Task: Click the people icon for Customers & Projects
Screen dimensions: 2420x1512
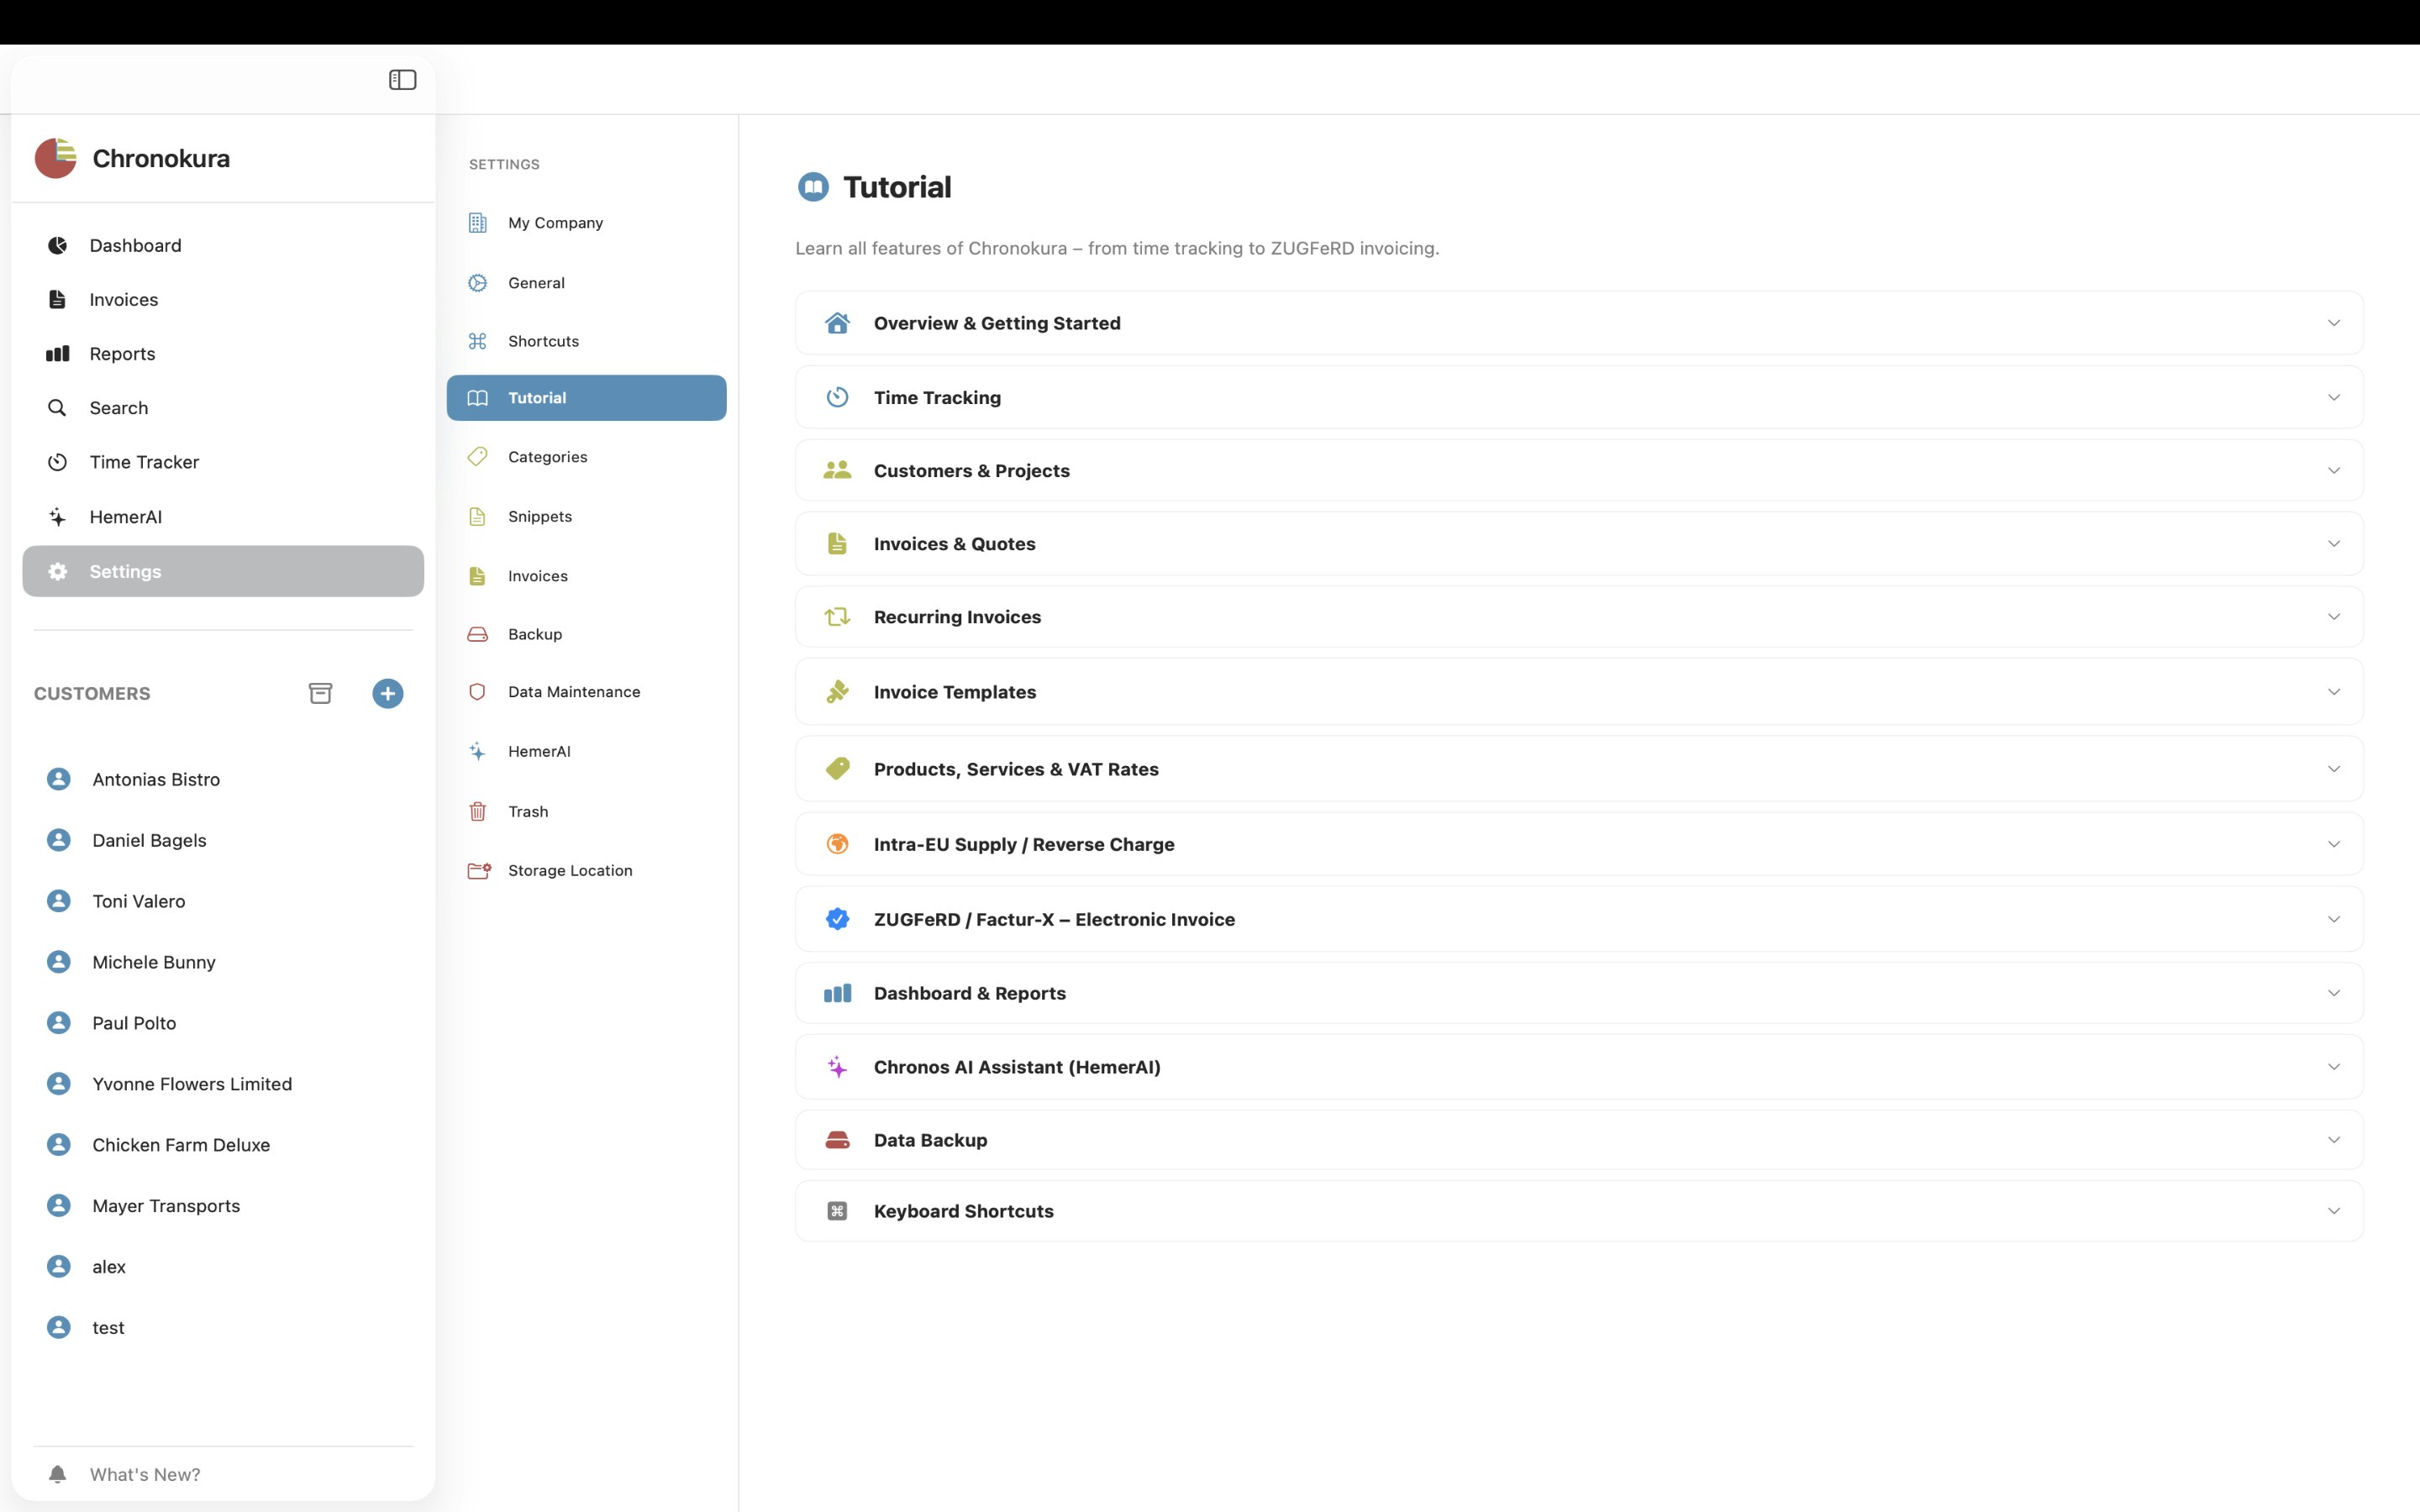Action: [837, 470]
